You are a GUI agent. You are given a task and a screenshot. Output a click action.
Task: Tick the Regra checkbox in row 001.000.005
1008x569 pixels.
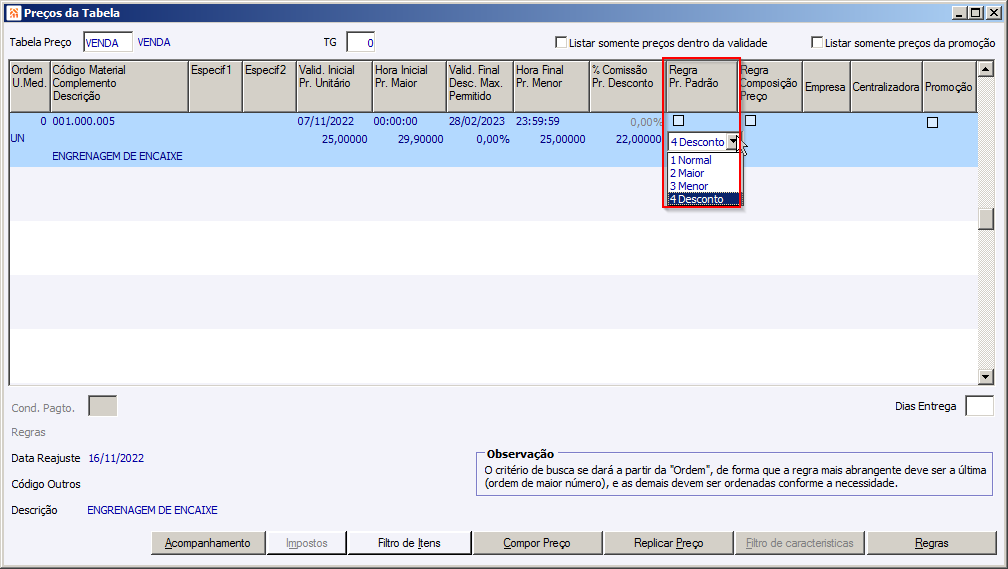pyautogui.click(x=678, y=121)
